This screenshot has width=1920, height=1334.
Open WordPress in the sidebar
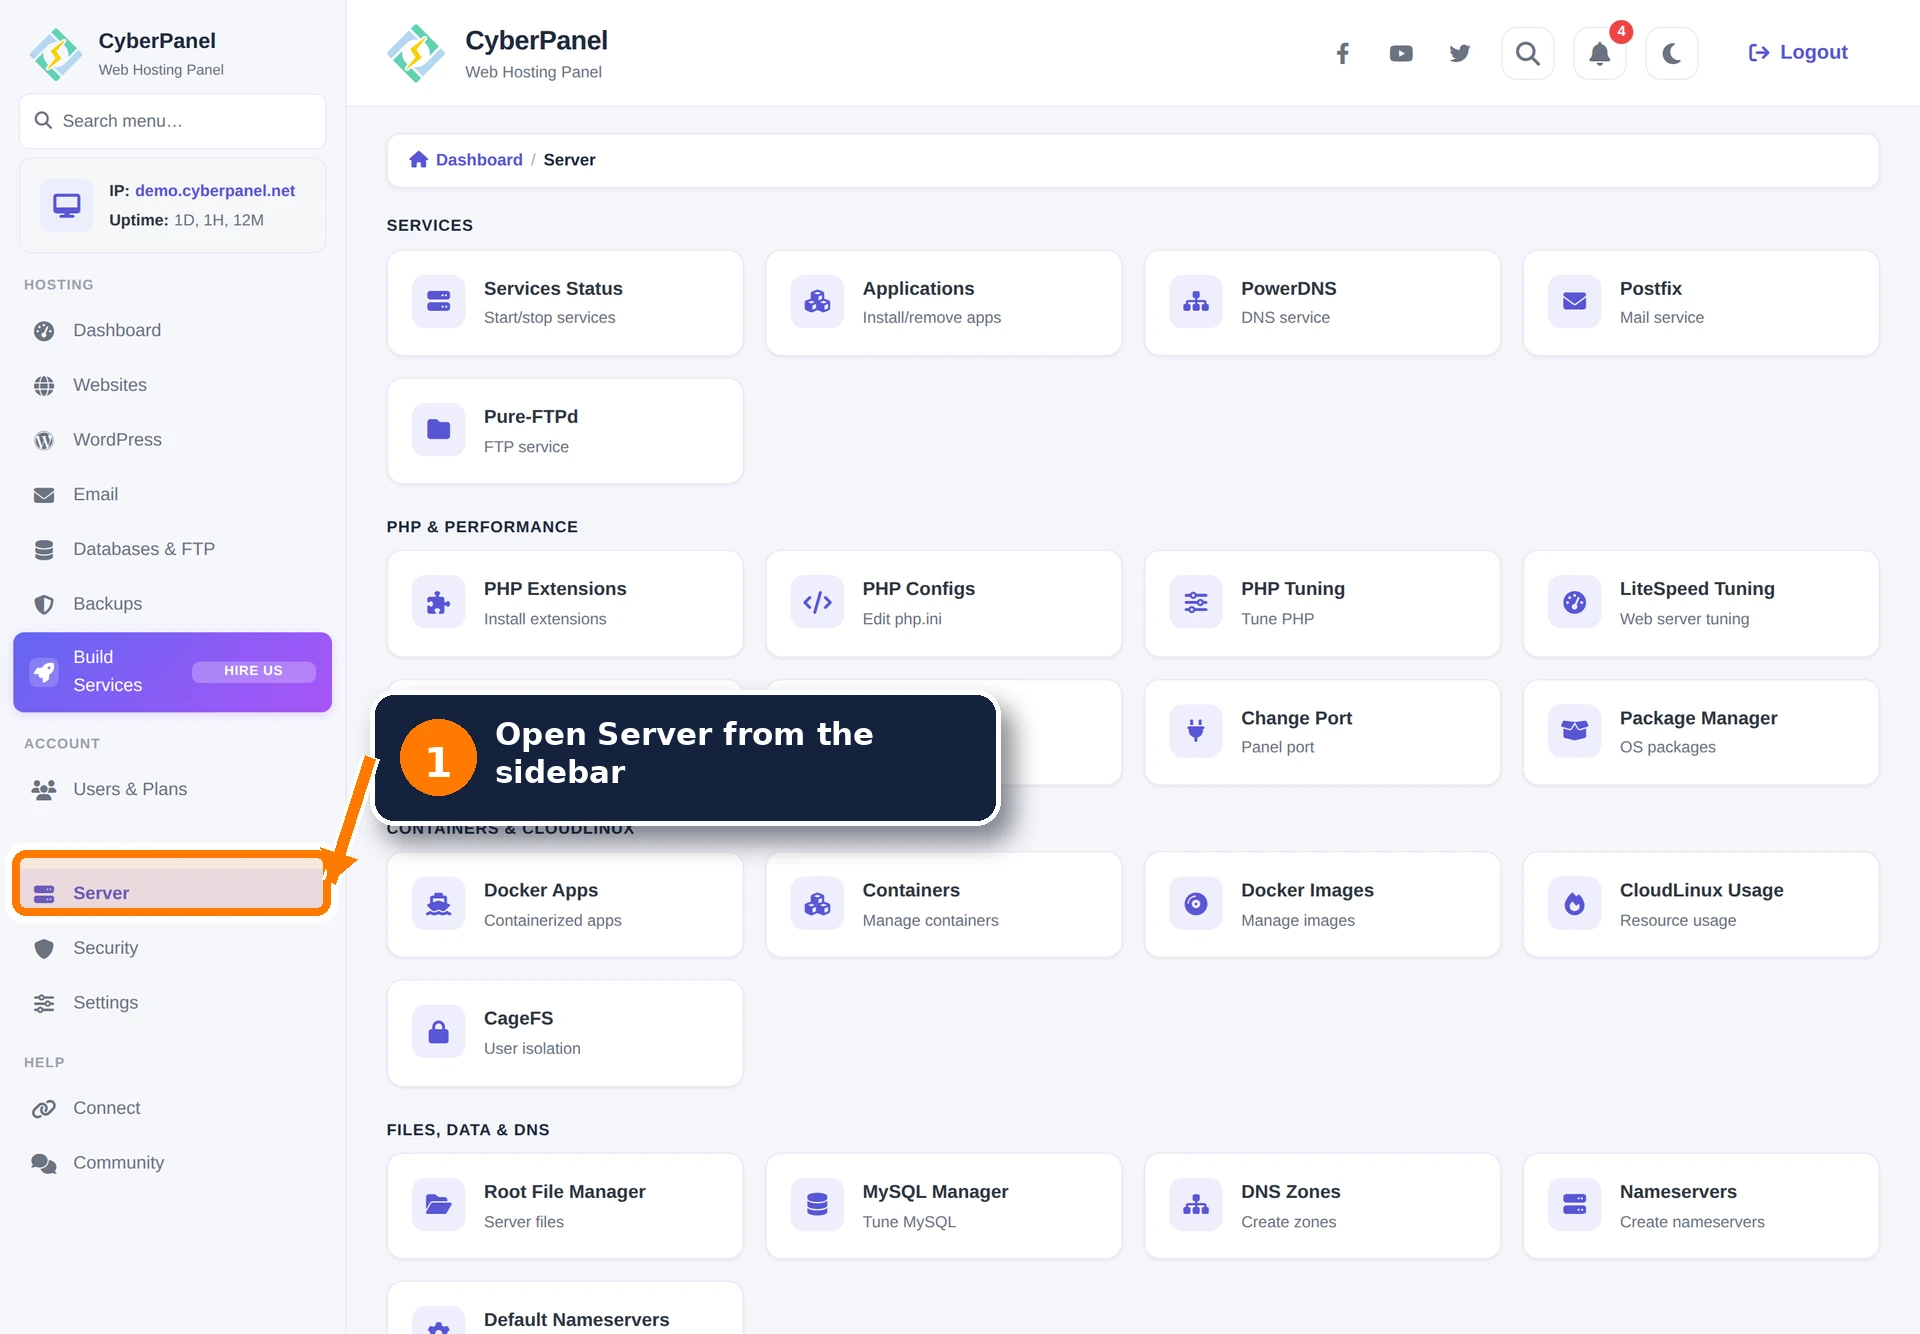(173, 440)
